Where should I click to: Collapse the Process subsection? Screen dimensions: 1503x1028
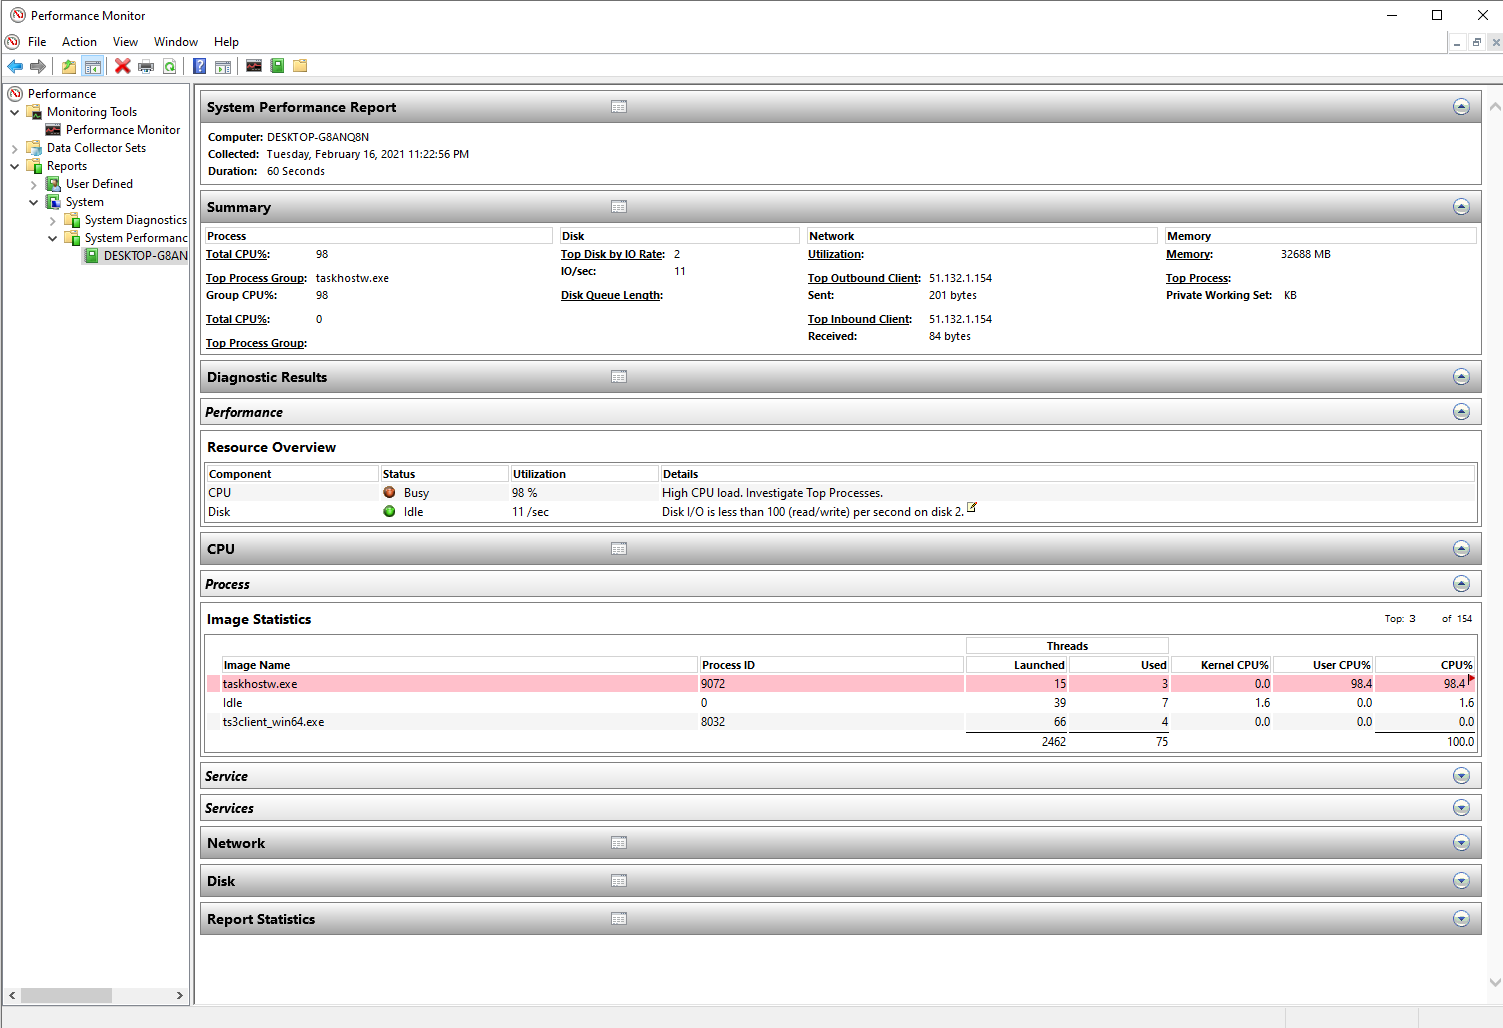point(1461,584)
